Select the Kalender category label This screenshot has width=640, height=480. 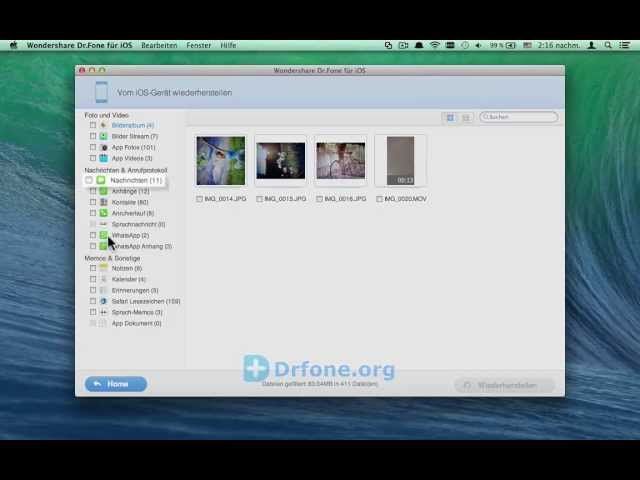(x=129, y=279)
